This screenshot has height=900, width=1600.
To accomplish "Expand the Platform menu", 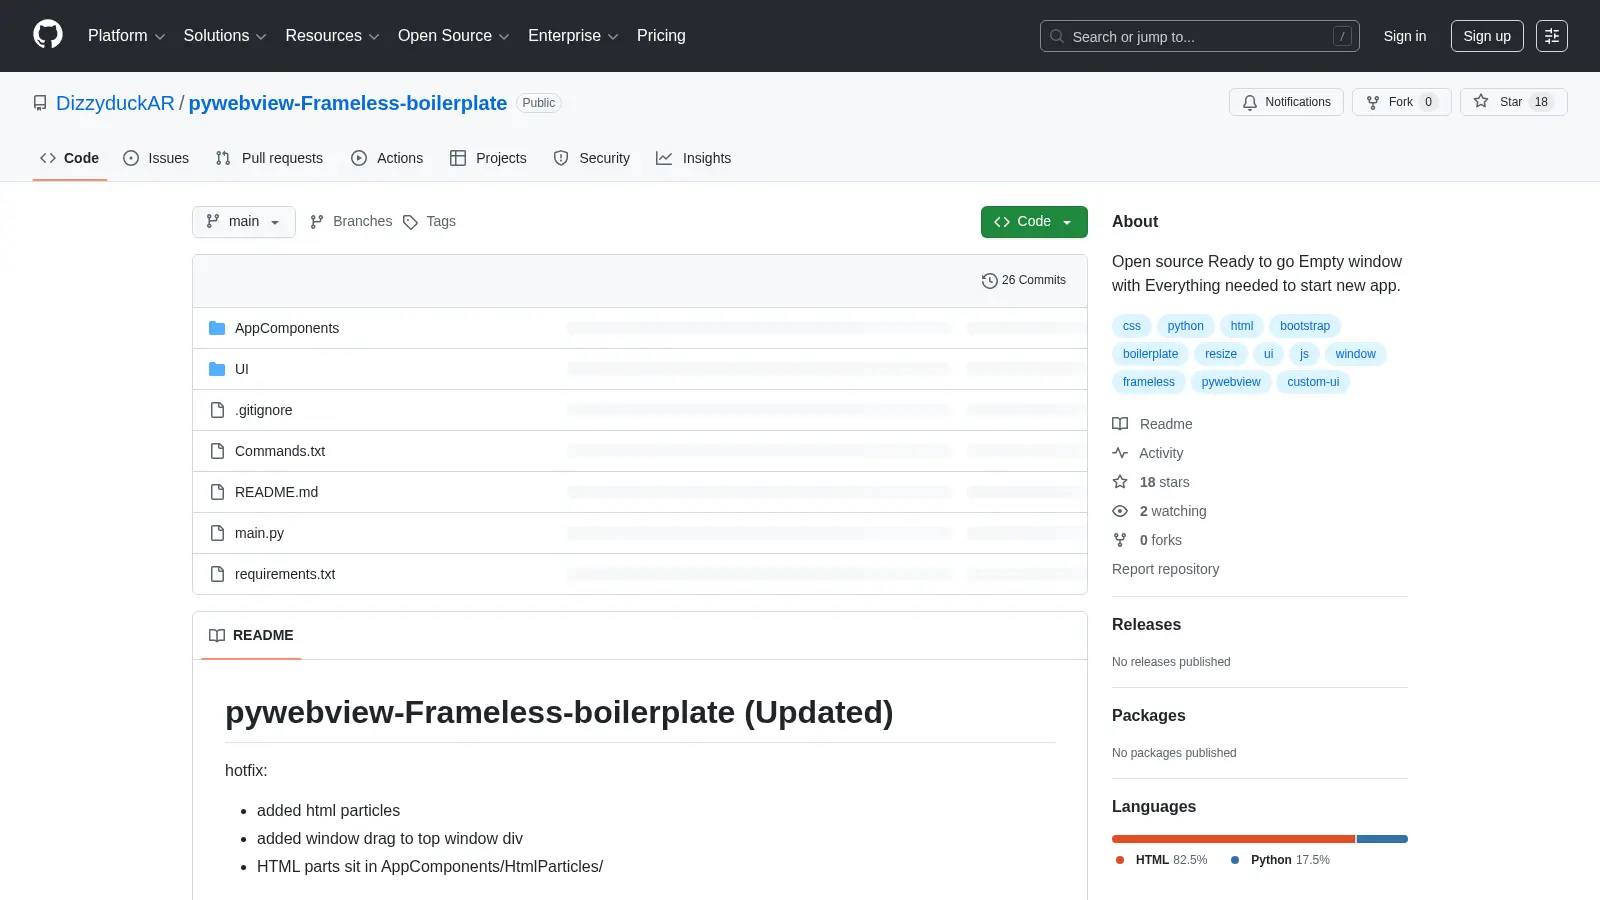I will (126, 36).
